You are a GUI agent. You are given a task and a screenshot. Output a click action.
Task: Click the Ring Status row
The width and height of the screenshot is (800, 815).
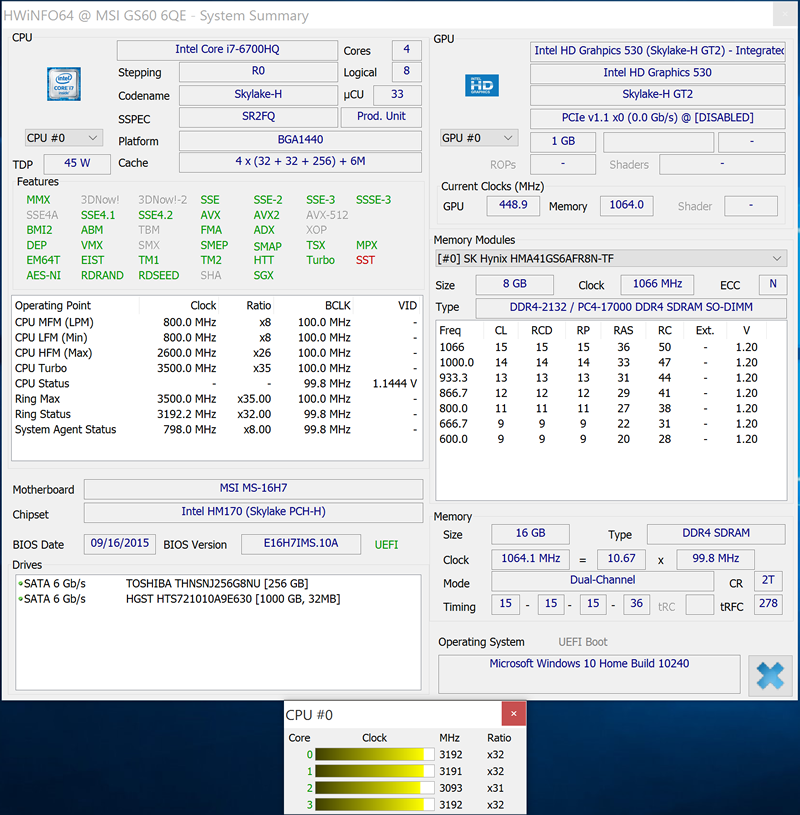pyautogui.click(x=216, y=415)
